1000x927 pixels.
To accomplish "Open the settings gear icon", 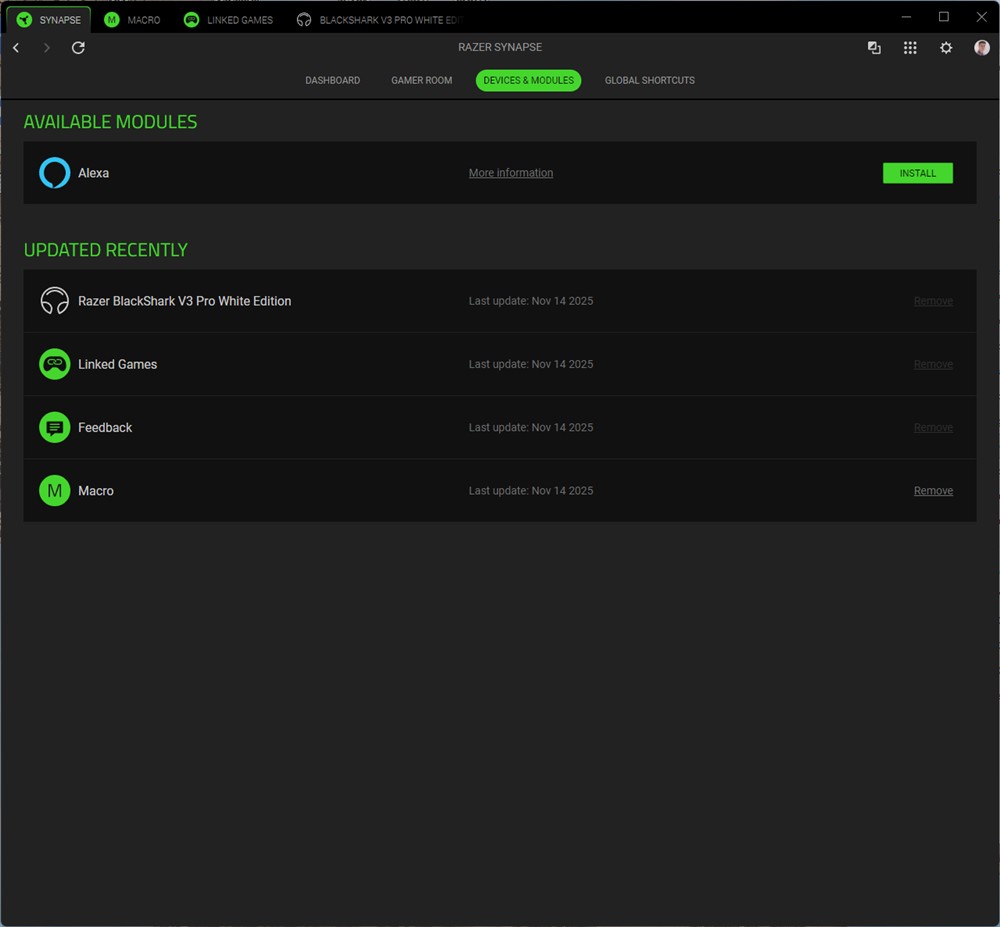I will coord(946,48).
